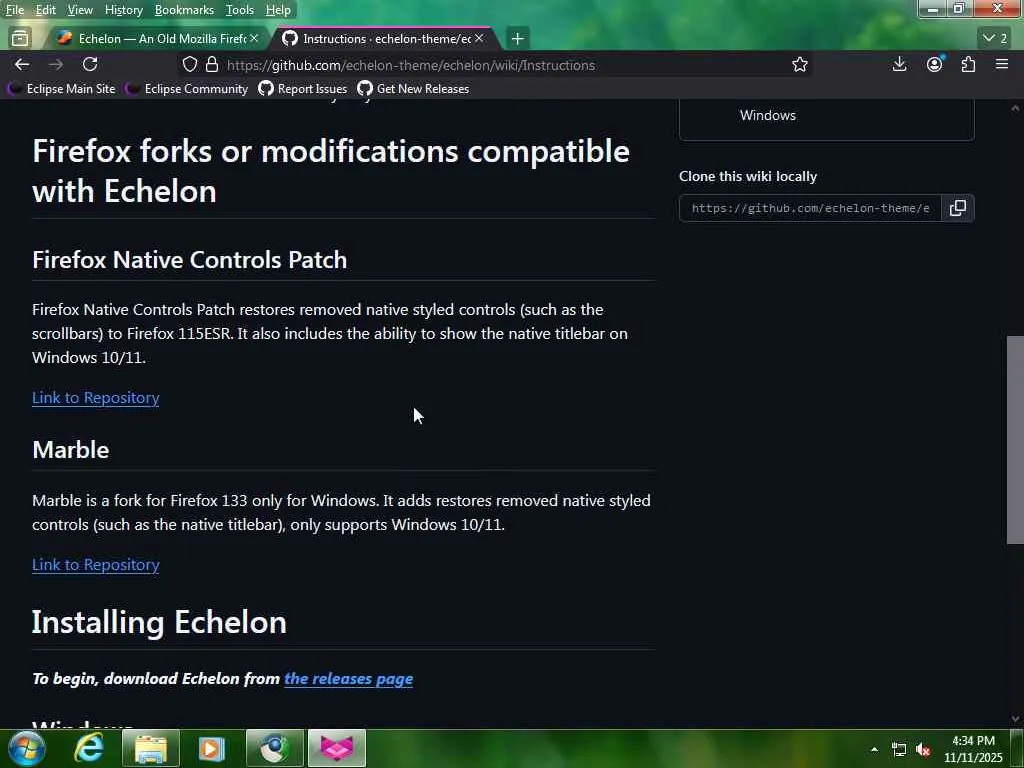
Task: Close the Echelon Old Mozilla Firefox tab
Action: click(x=254, y=39)
